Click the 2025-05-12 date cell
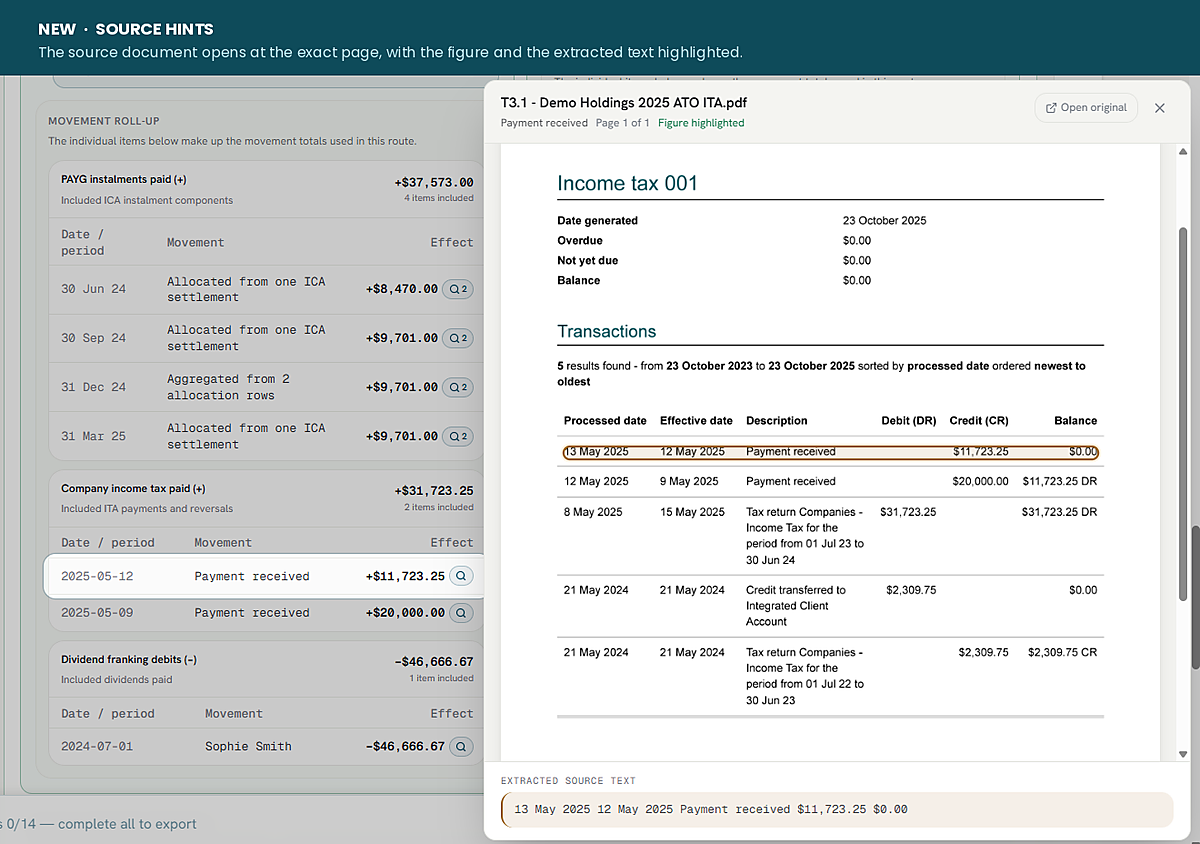The image size is (1200, 844). (x=97, y=576)
